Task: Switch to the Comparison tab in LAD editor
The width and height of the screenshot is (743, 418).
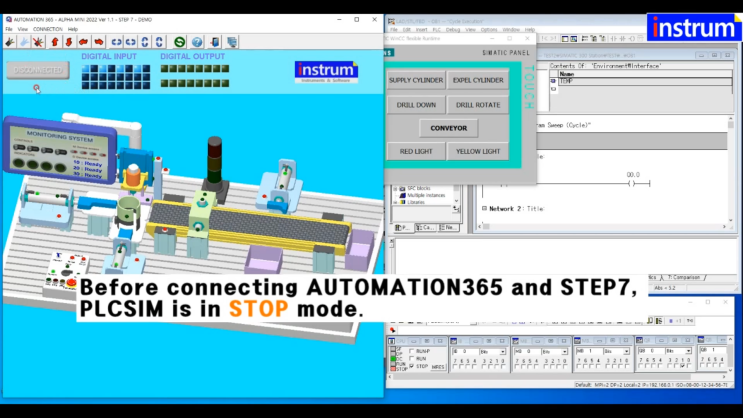Action: click(684, 277)
